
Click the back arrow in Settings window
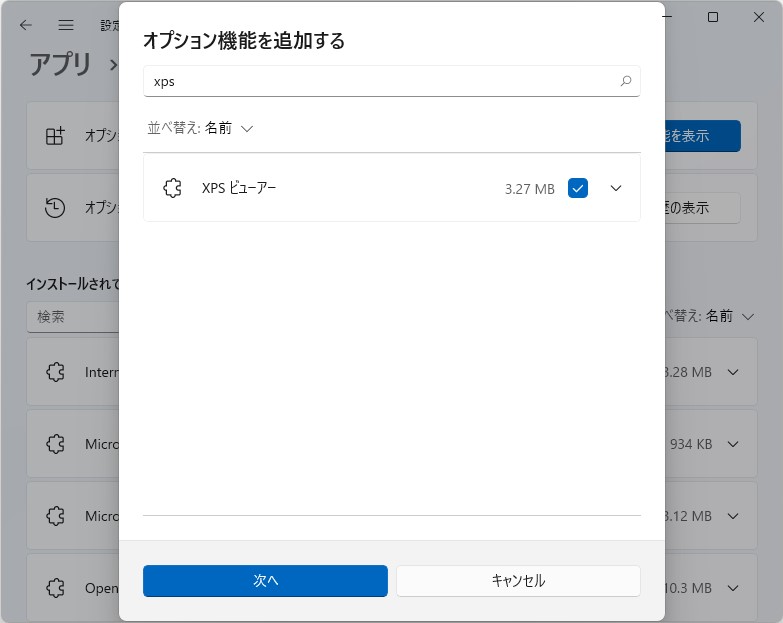tap(26, 24)
